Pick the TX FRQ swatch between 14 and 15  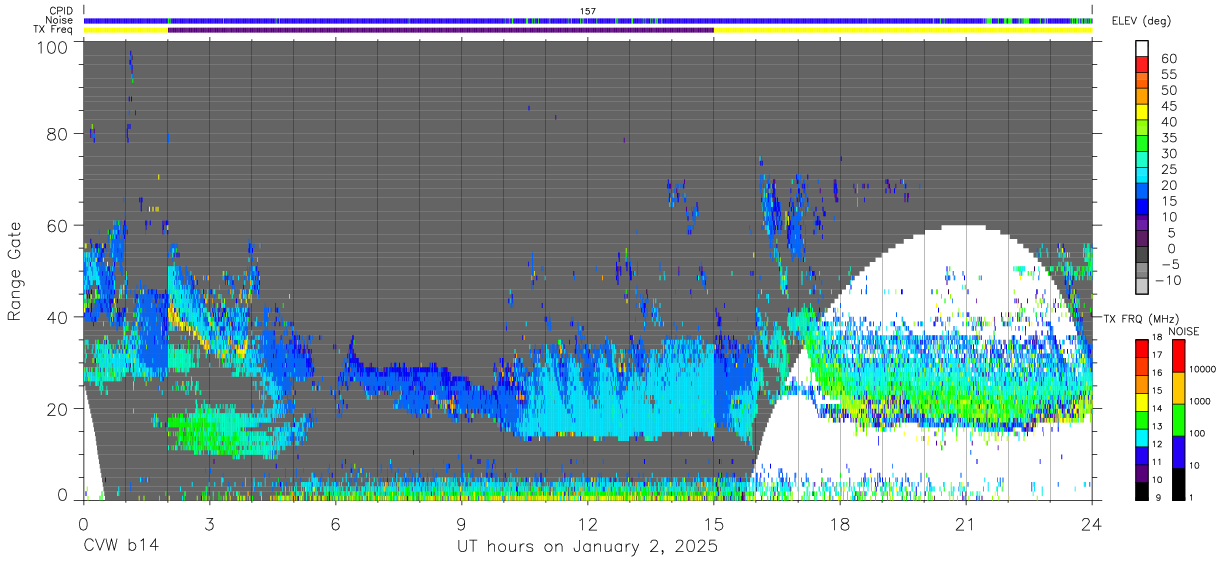[1142, 401]
